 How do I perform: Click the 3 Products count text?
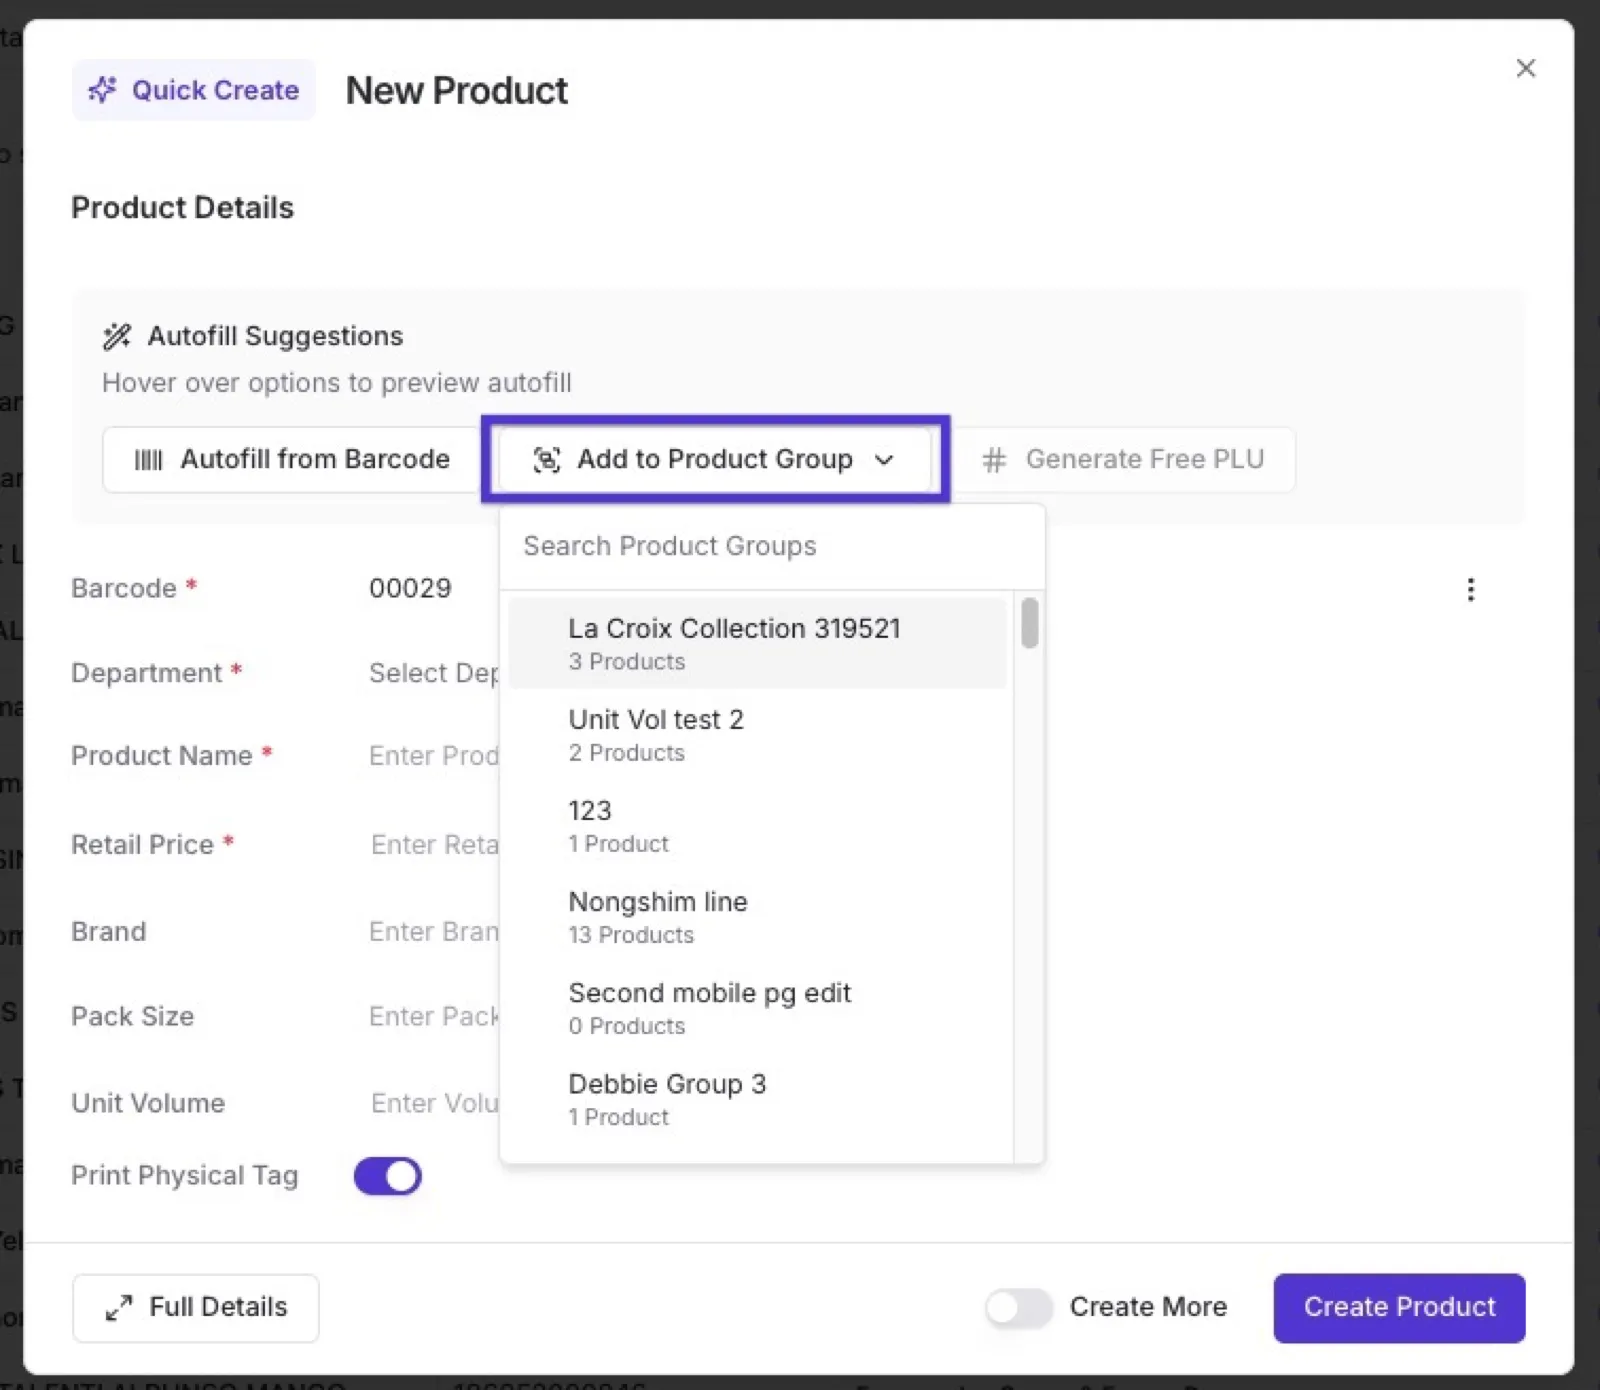click(x=627, y=662)
